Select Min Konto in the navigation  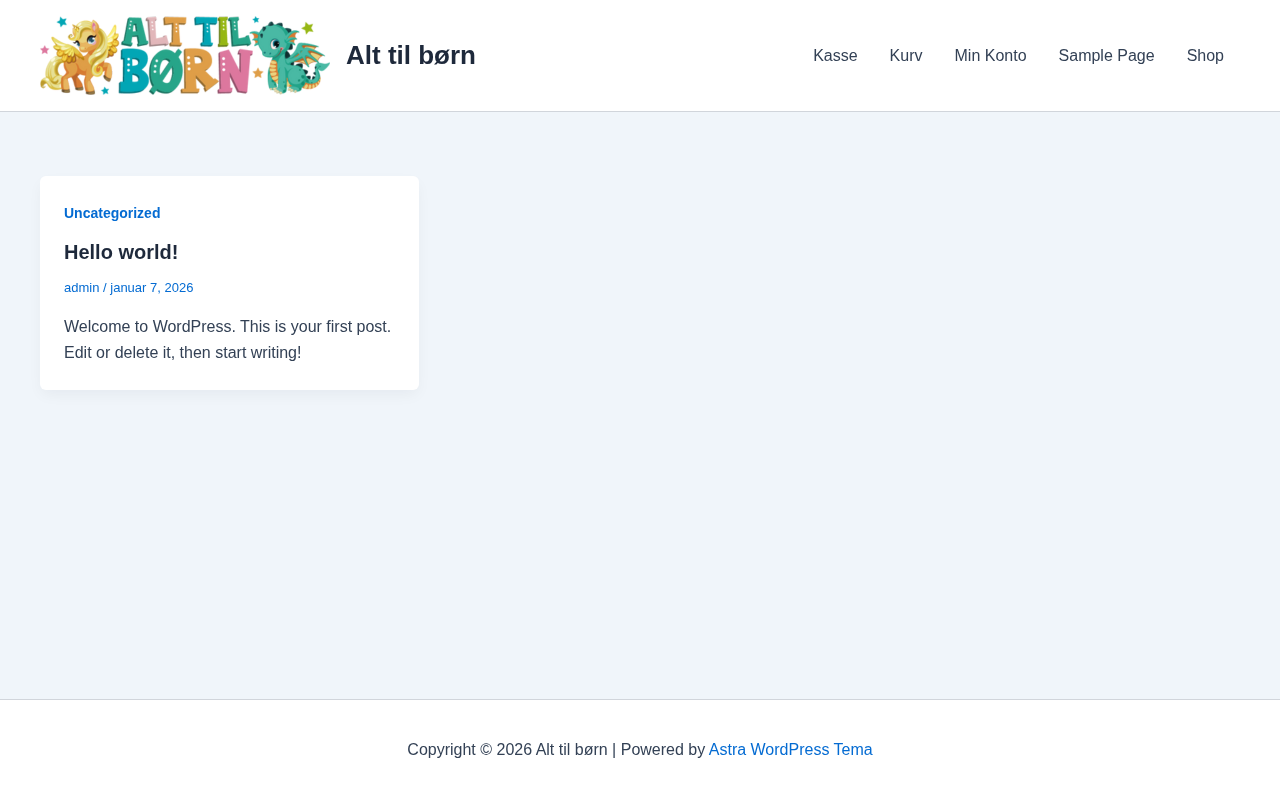coord(990,56)
